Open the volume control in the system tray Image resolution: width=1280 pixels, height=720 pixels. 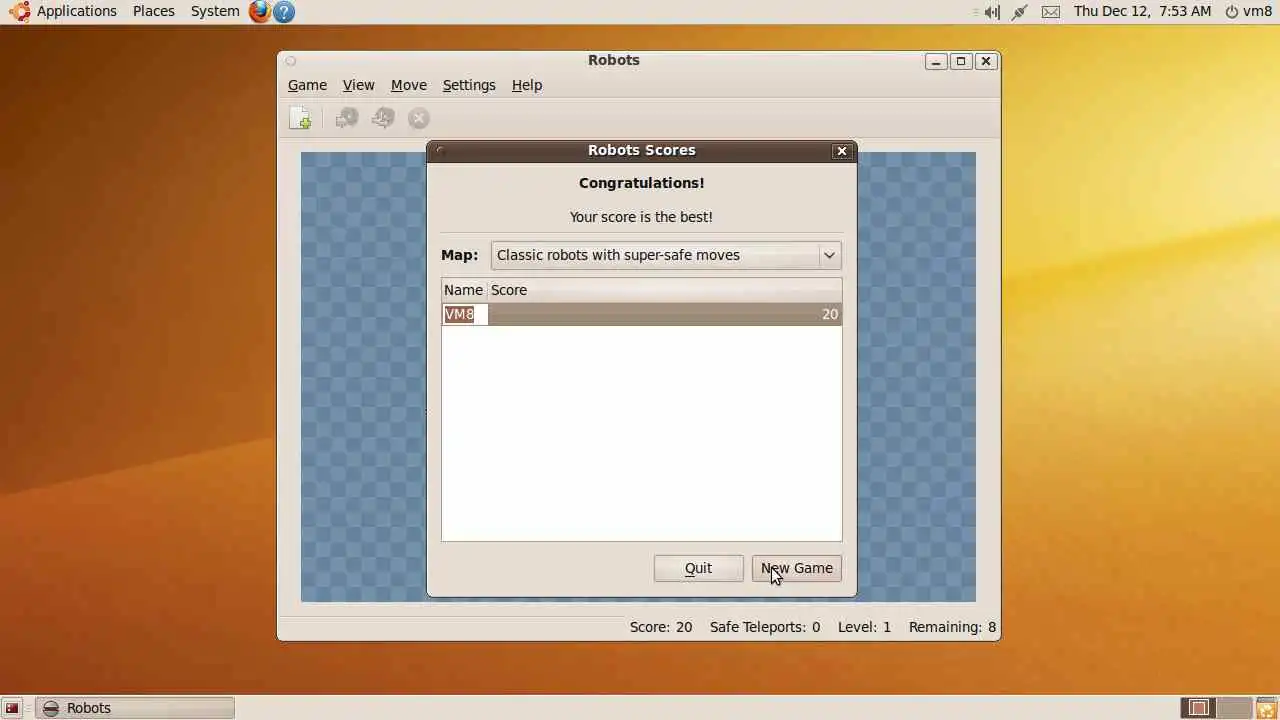(x=991, y=11)
